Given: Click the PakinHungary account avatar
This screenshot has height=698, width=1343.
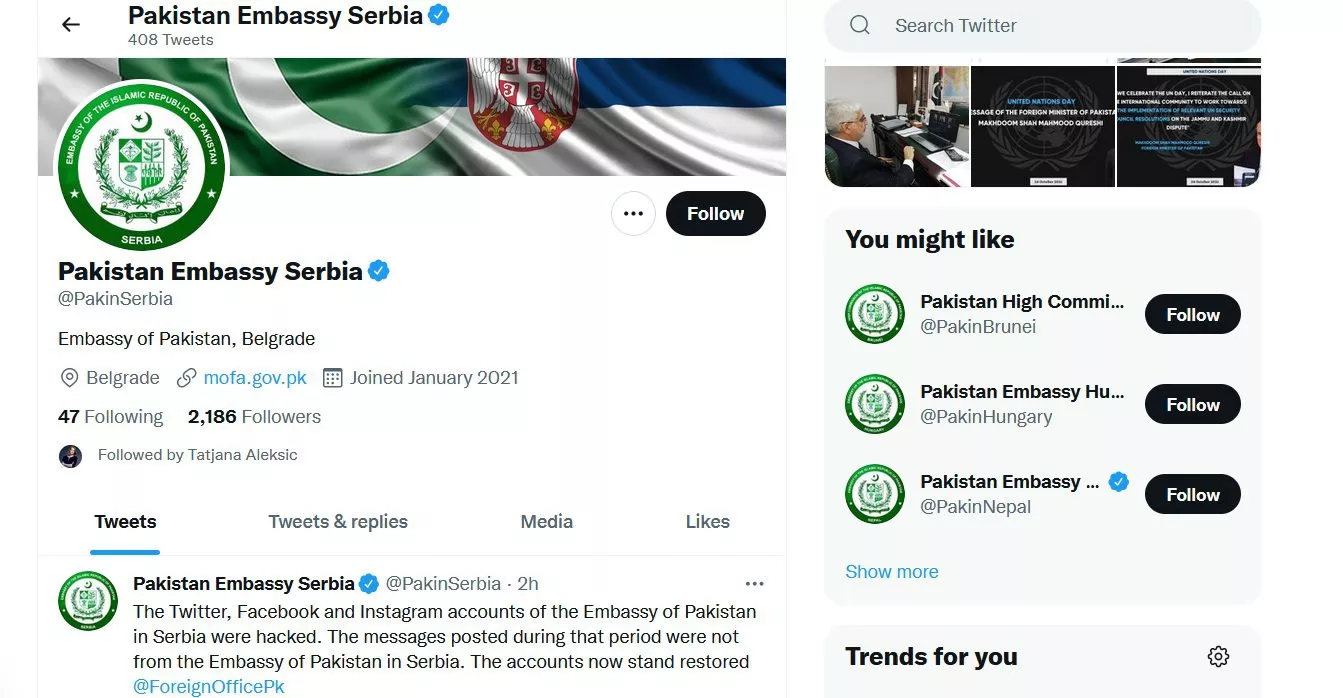Looking at the screenshot, I should click(x=874, y=404).
